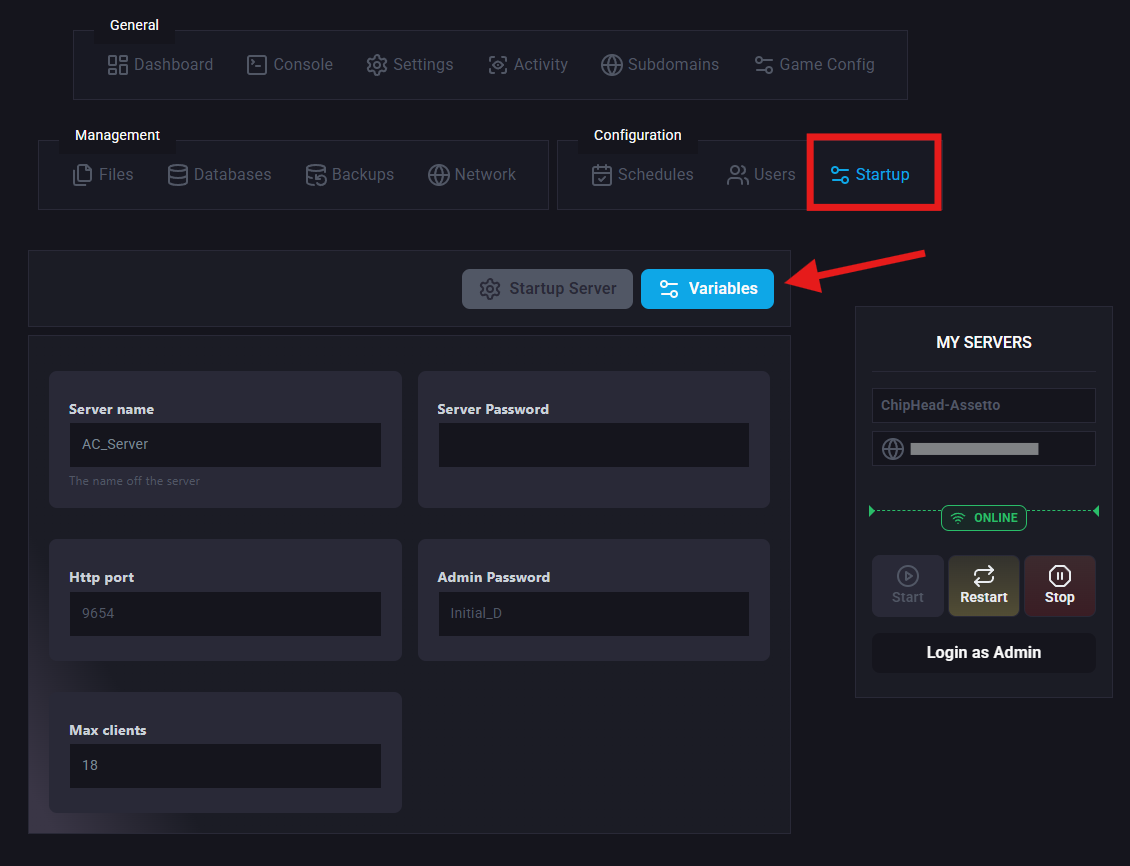Select the Startup tab label
Screen dimensions: 1130x866
(x=882, y=175)
